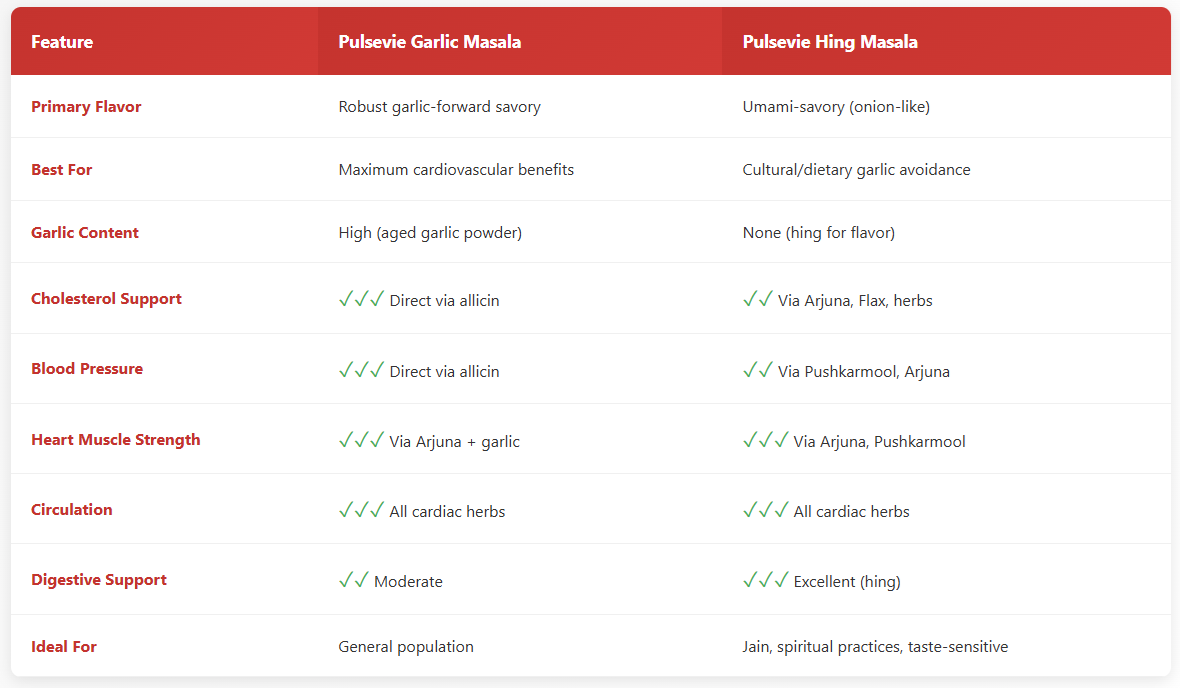Click the "Robust garlic-forward savory" cell
The image size is (1180, 688).
[439, 107]
